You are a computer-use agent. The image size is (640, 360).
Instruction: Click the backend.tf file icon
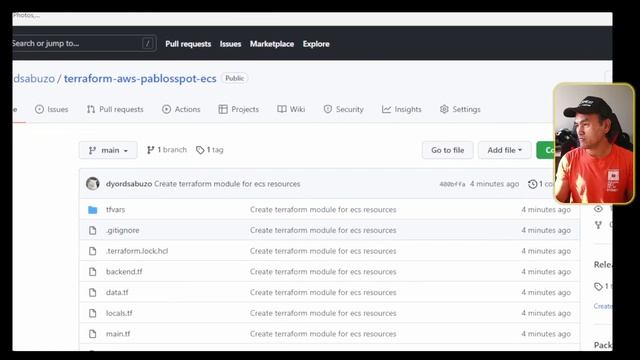point(93,272)
